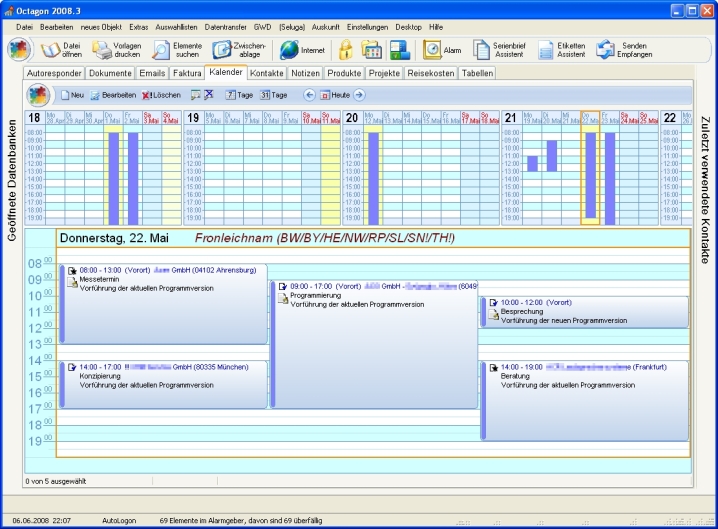Expand the Geöffnete Datenbanken side panel
Screen dimensions: 718x529
pos(12,180)
